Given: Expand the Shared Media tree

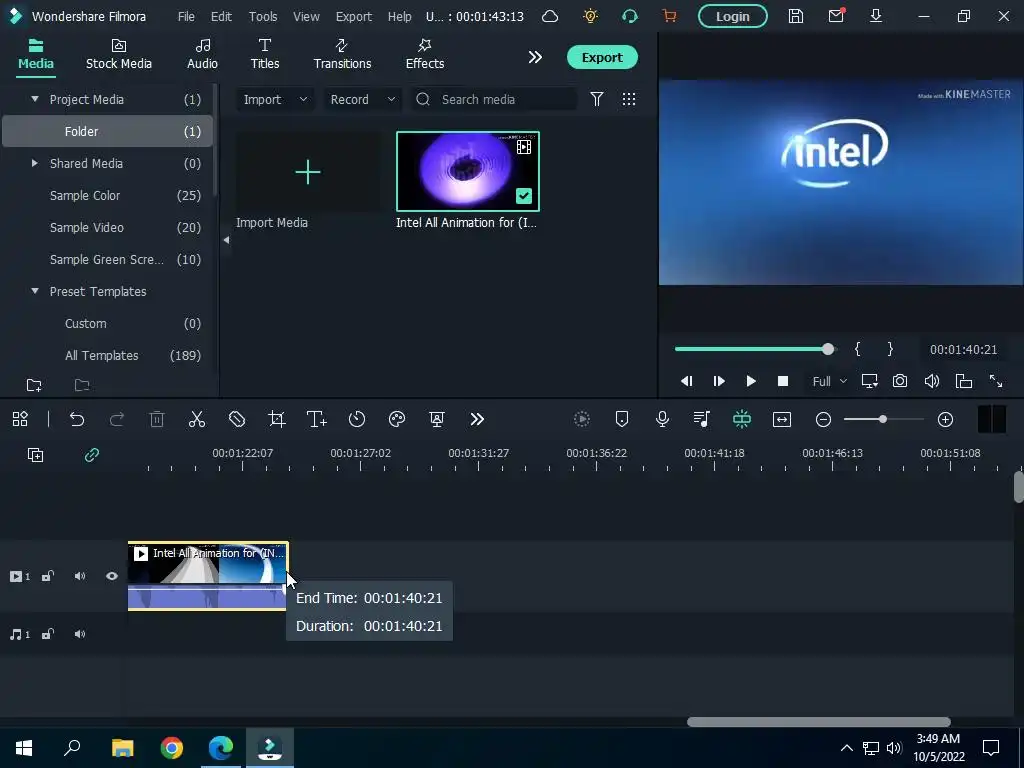Looking at the screenshot, I should [x=35, y=163].
